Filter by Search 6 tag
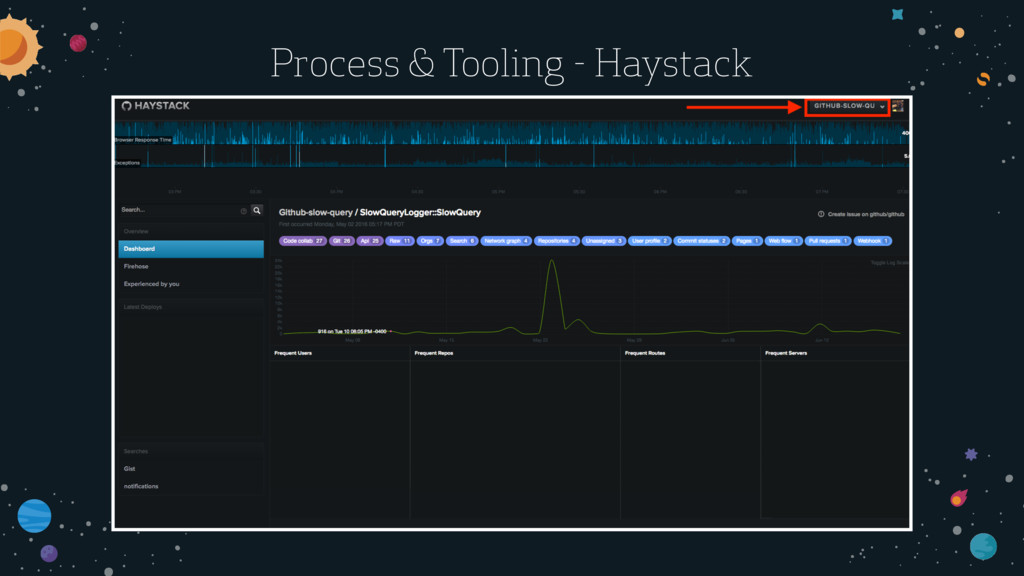Screen dimensions: 1024x576 coord(462,241)
